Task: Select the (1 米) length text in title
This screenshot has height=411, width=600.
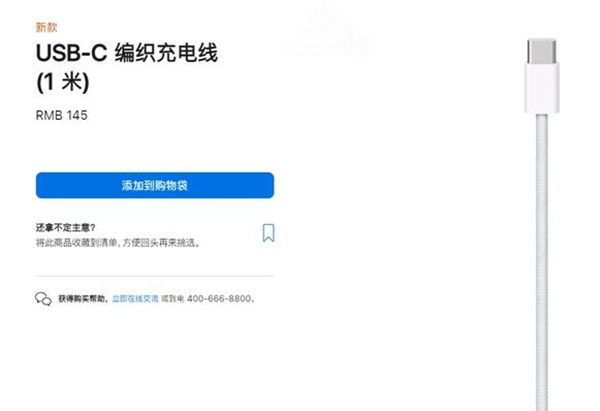Action: tap(63, 82)
